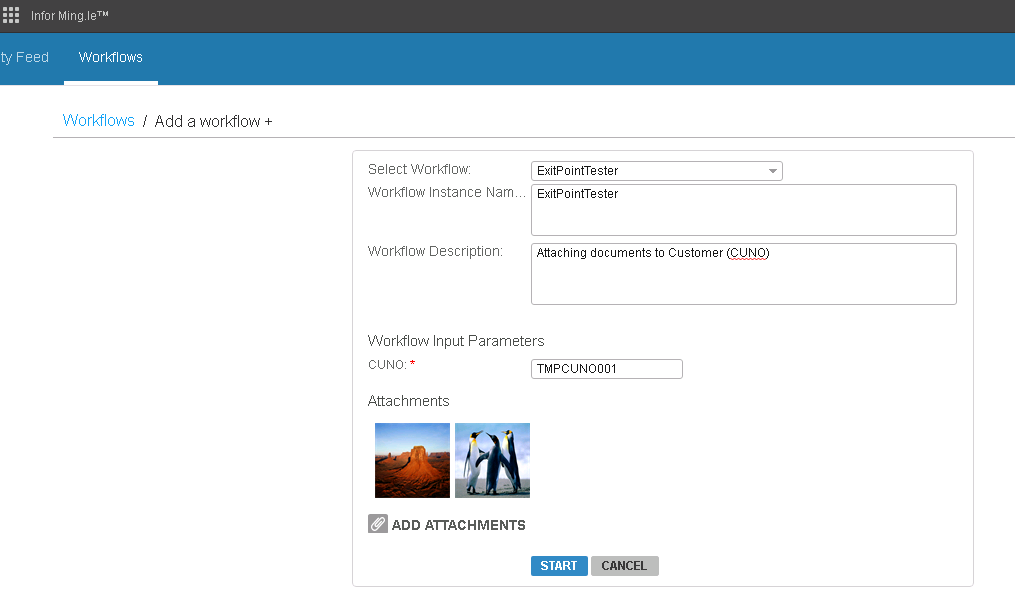Click the paperclip attachment icon

(x=378, y=524)
